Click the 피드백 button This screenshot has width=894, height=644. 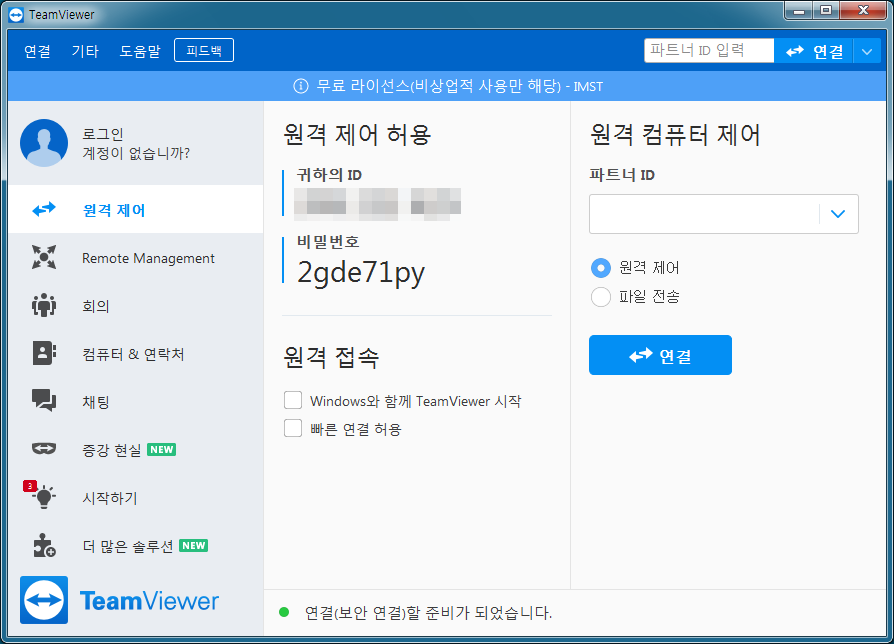[204, 50]
